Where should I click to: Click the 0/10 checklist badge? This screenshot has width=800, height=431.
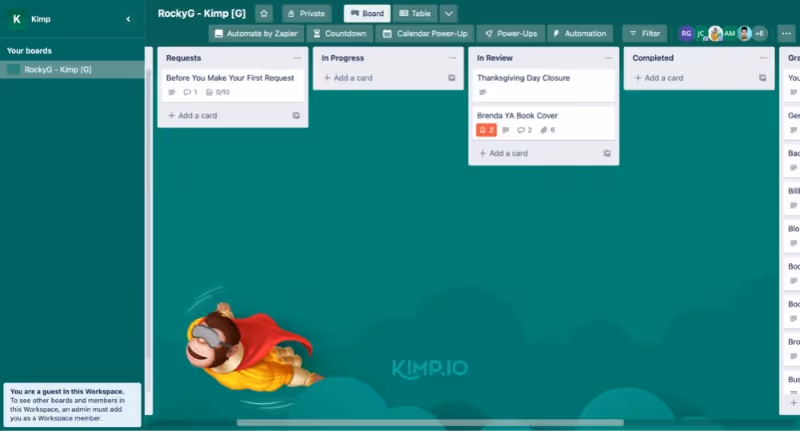218,92
